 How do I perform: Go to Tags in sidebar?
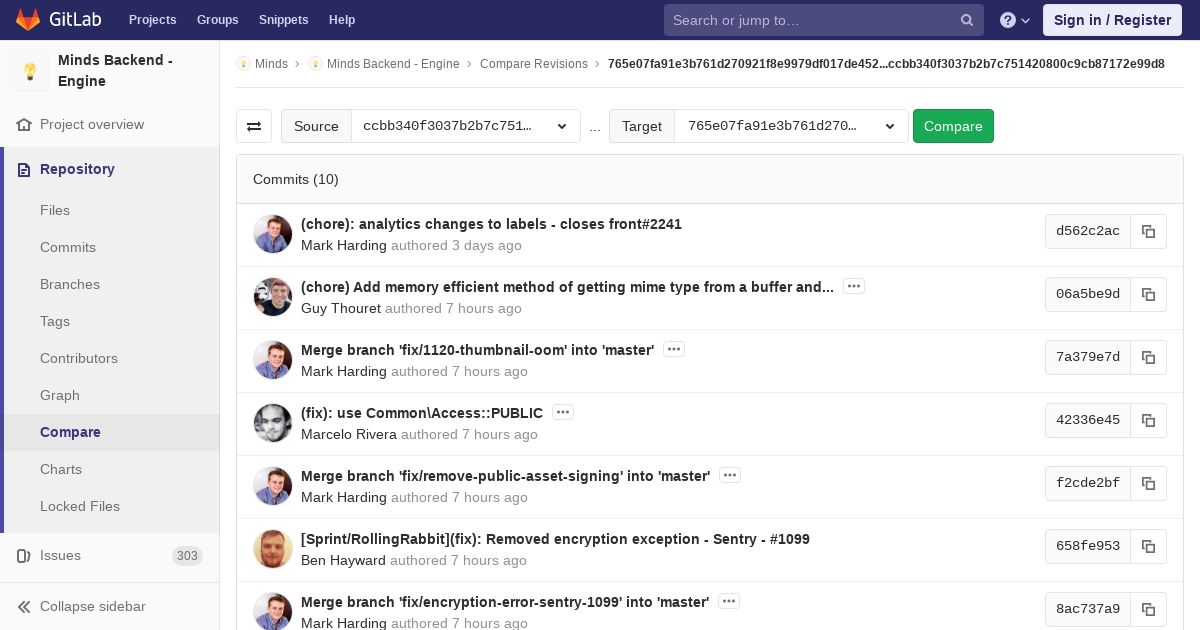click(55, 321)
